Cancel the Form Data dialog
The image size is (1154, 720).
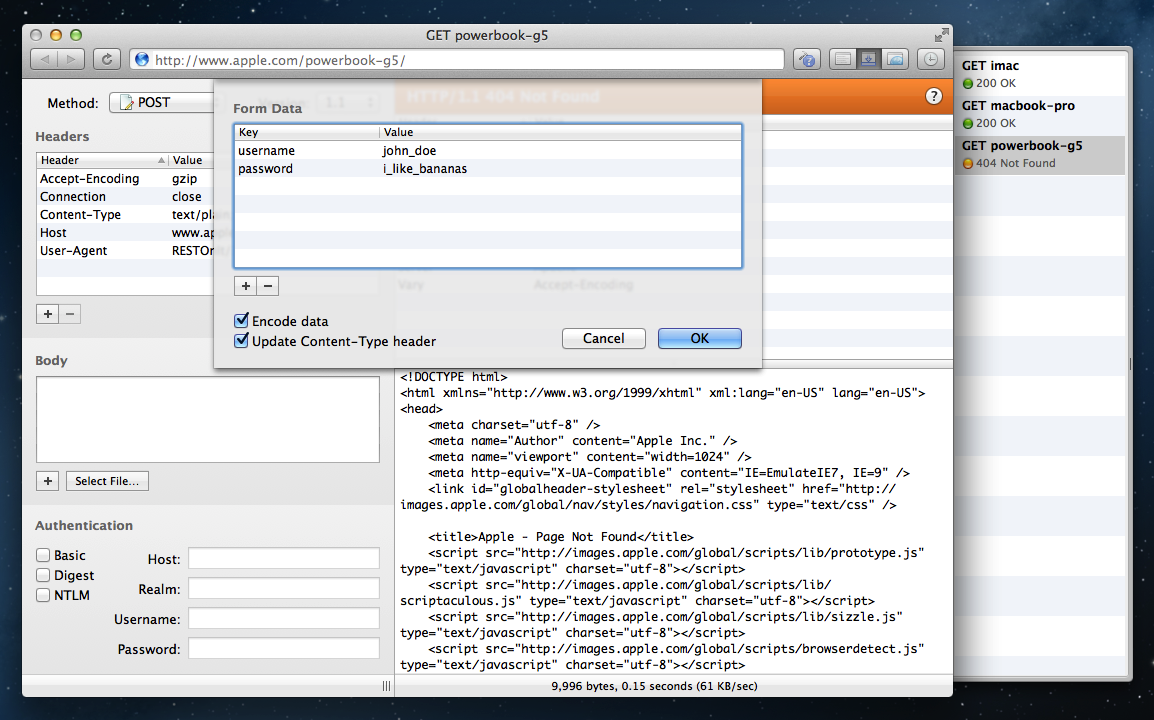pos(603,338)
